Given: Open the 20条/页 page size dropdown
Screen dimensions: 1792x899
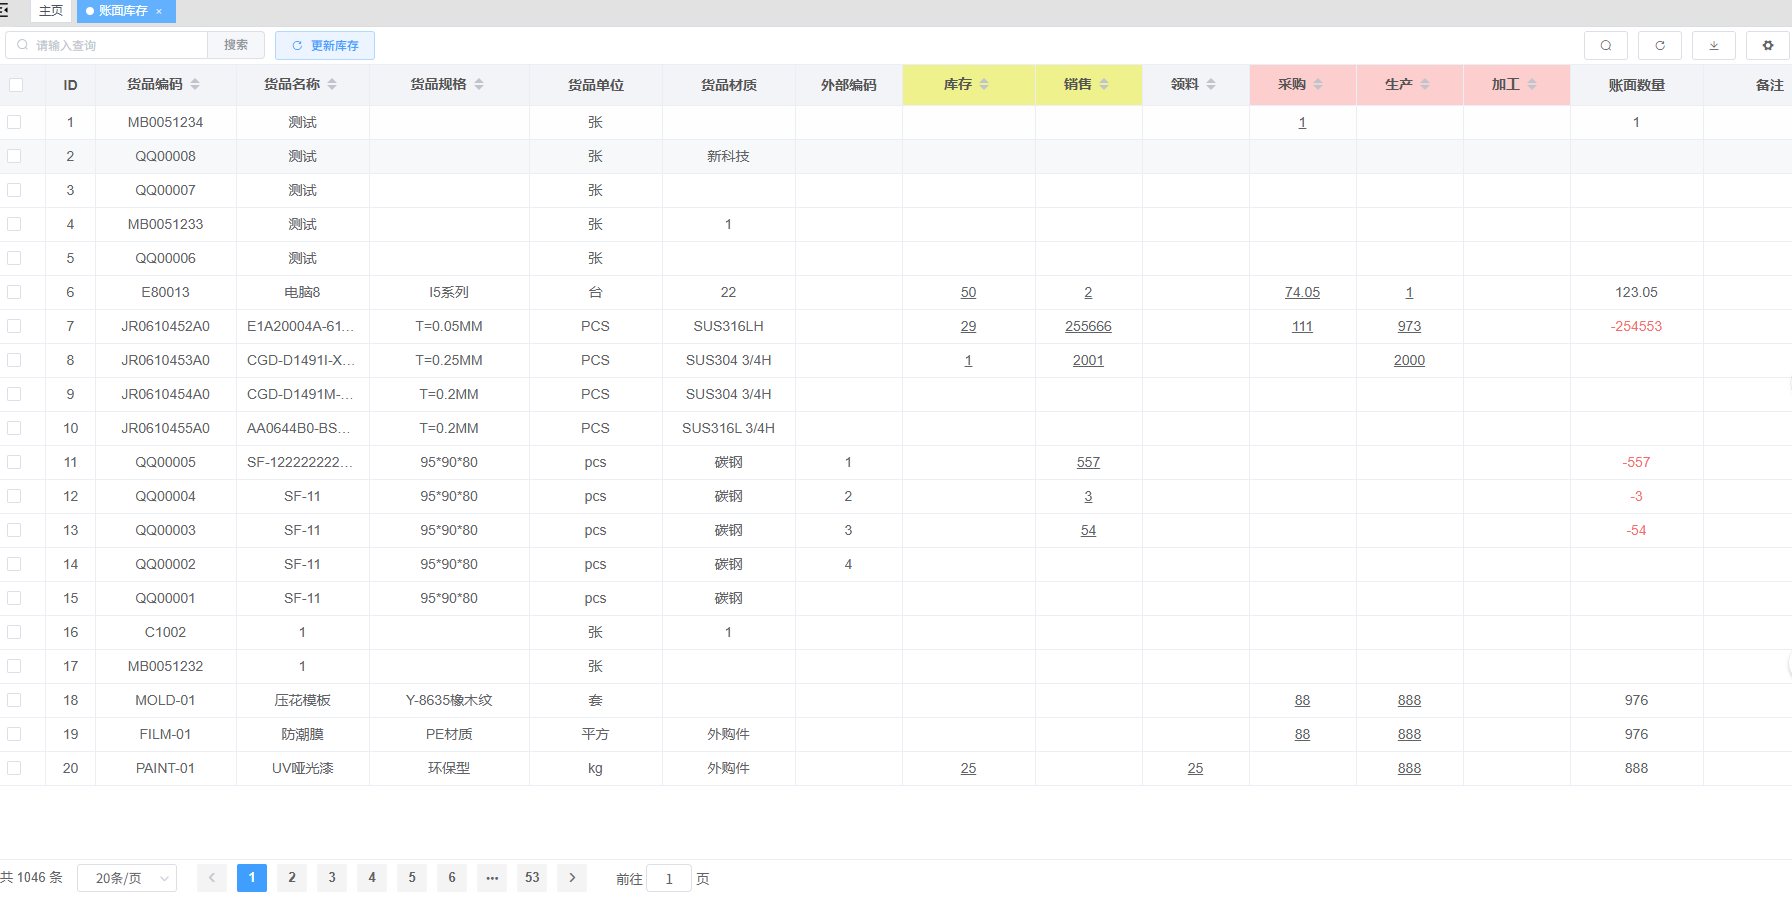Looking at the screenshot, I should [127, 878].
